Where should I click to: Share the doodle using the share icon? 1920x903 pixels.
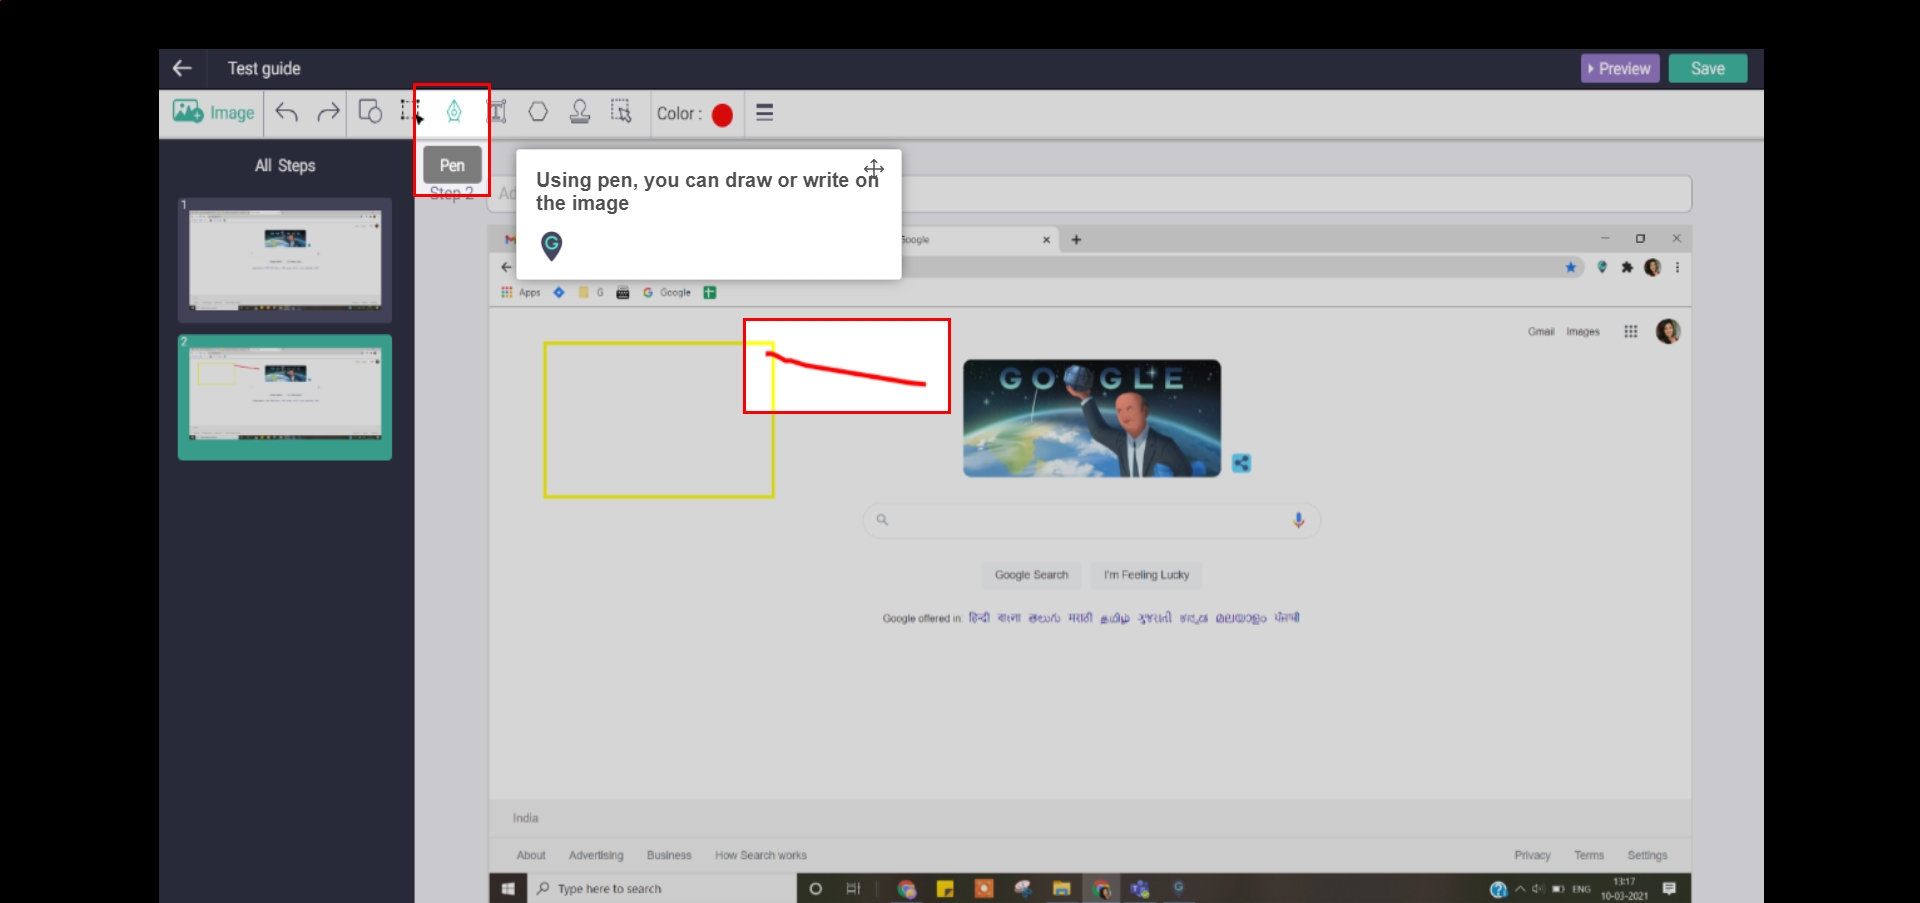1241,463
